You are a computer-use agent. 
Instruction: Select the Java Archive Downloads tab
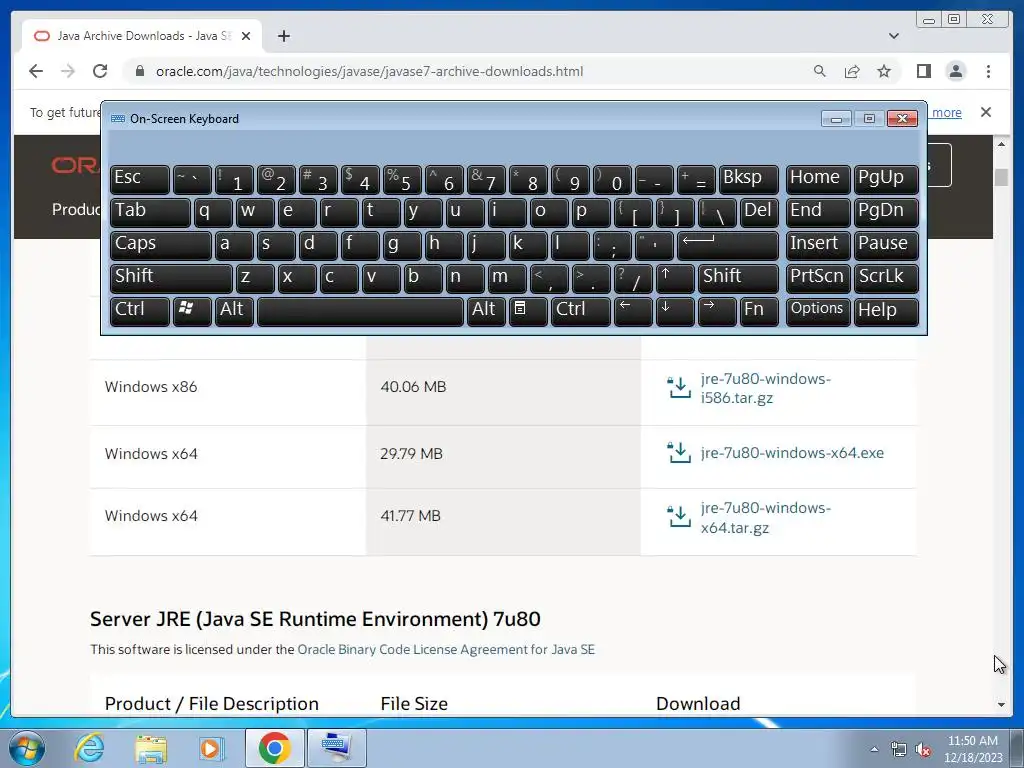142,36
